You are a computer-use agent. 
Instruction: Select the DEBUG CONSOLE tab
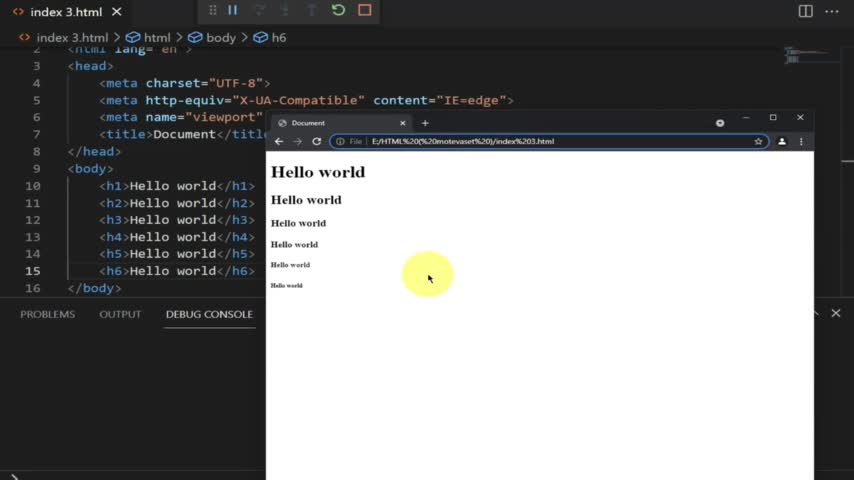coord(209,314)
